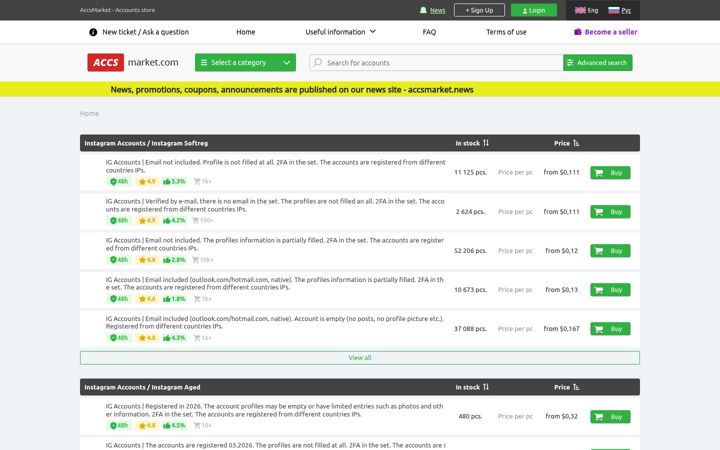Click thumbs-up 2.8% badge
The image size is (720, 450).
(x=174, y=260)
